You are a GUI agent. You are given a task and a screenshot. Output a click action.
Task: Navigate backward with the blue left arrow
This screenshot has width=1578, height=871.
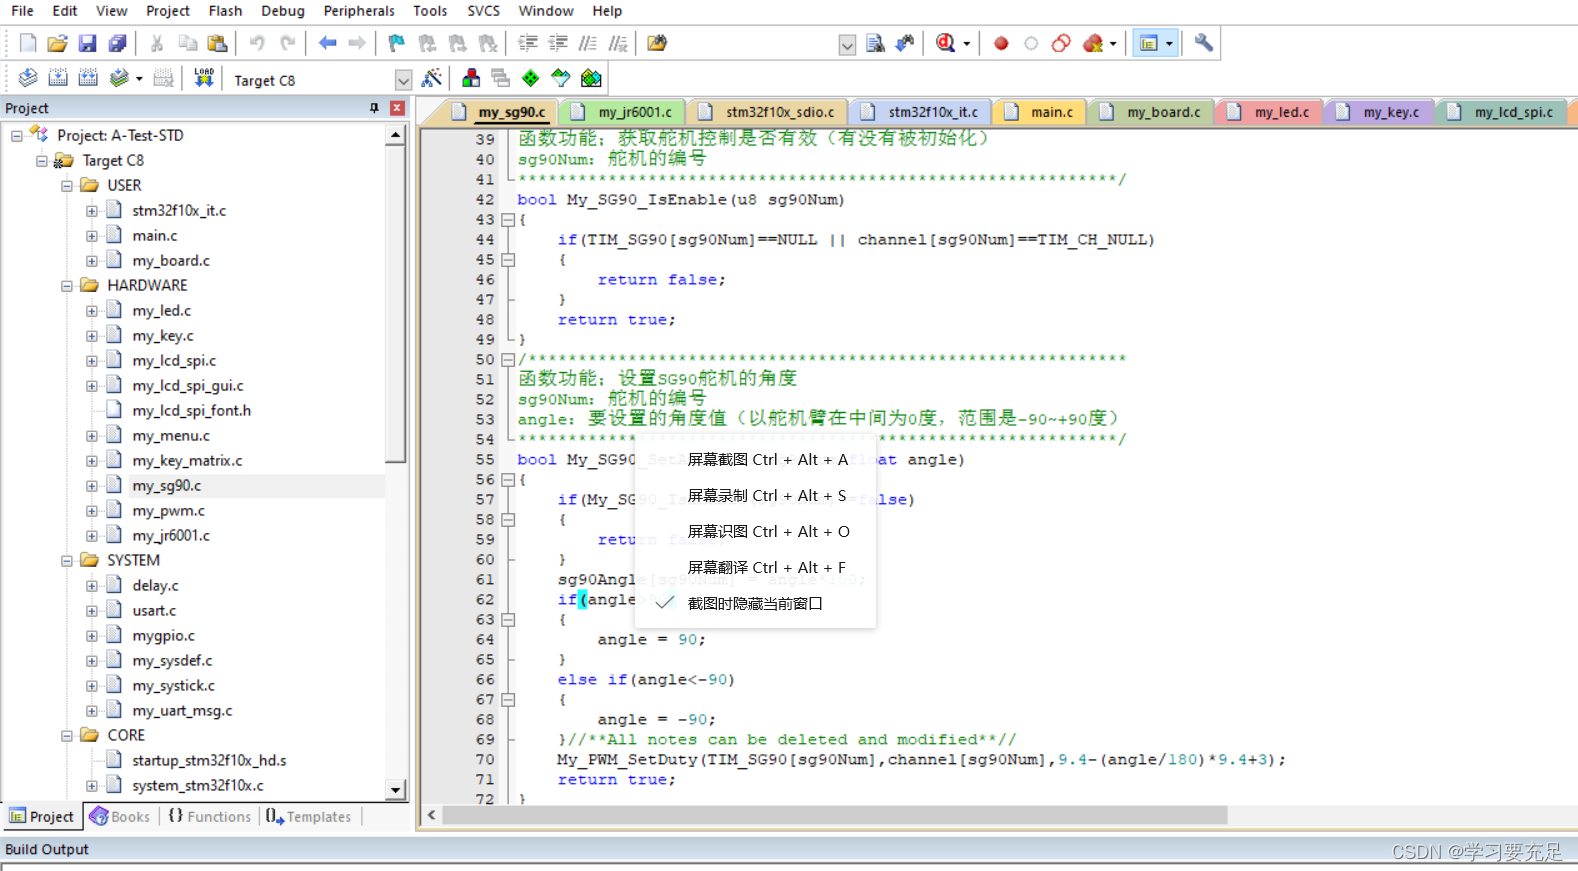[327, 43]
